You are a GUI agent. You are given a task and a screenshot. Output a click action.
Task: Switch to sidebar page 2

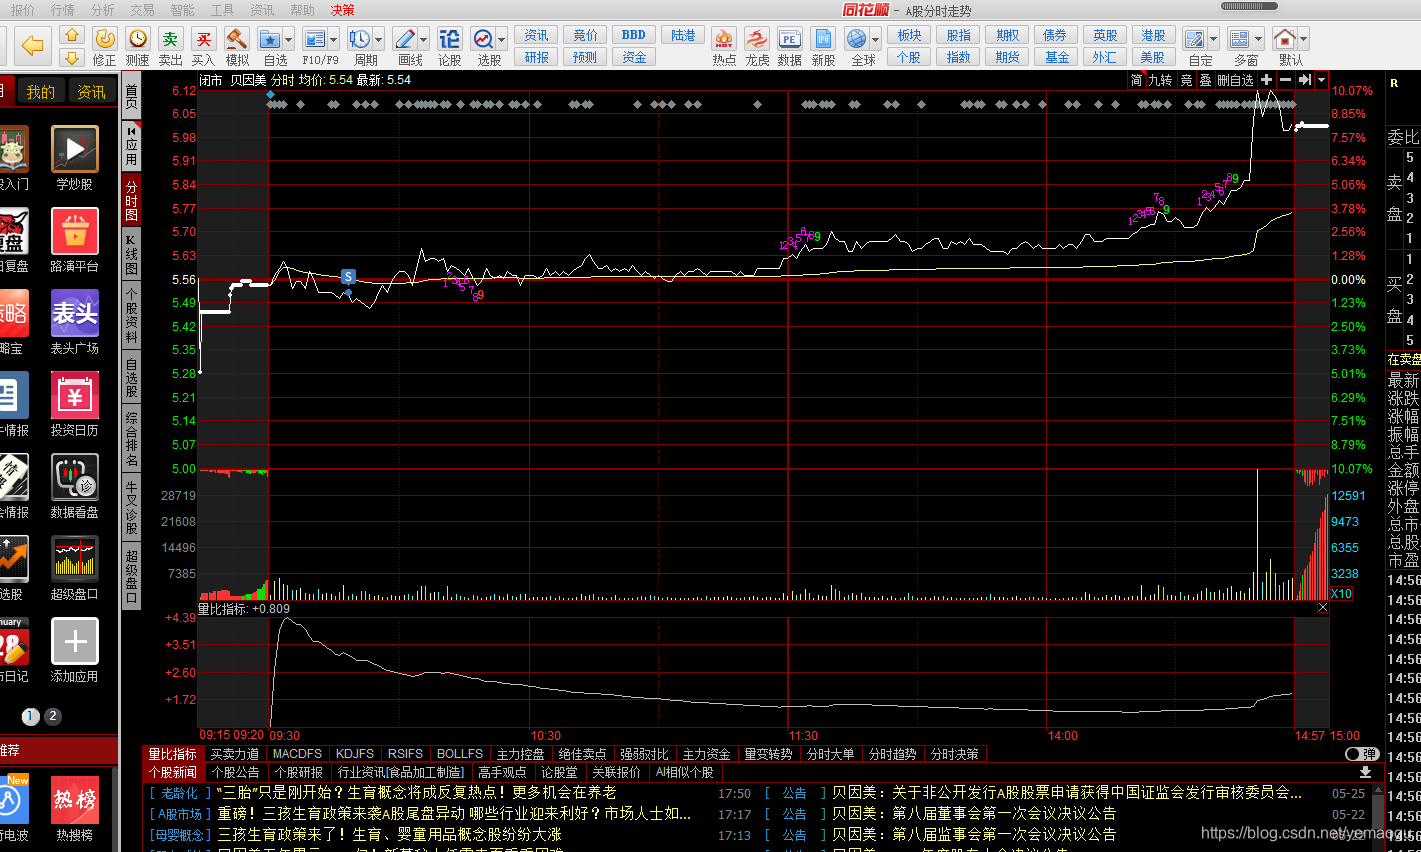pyautogui.click(x=53, y=716)
